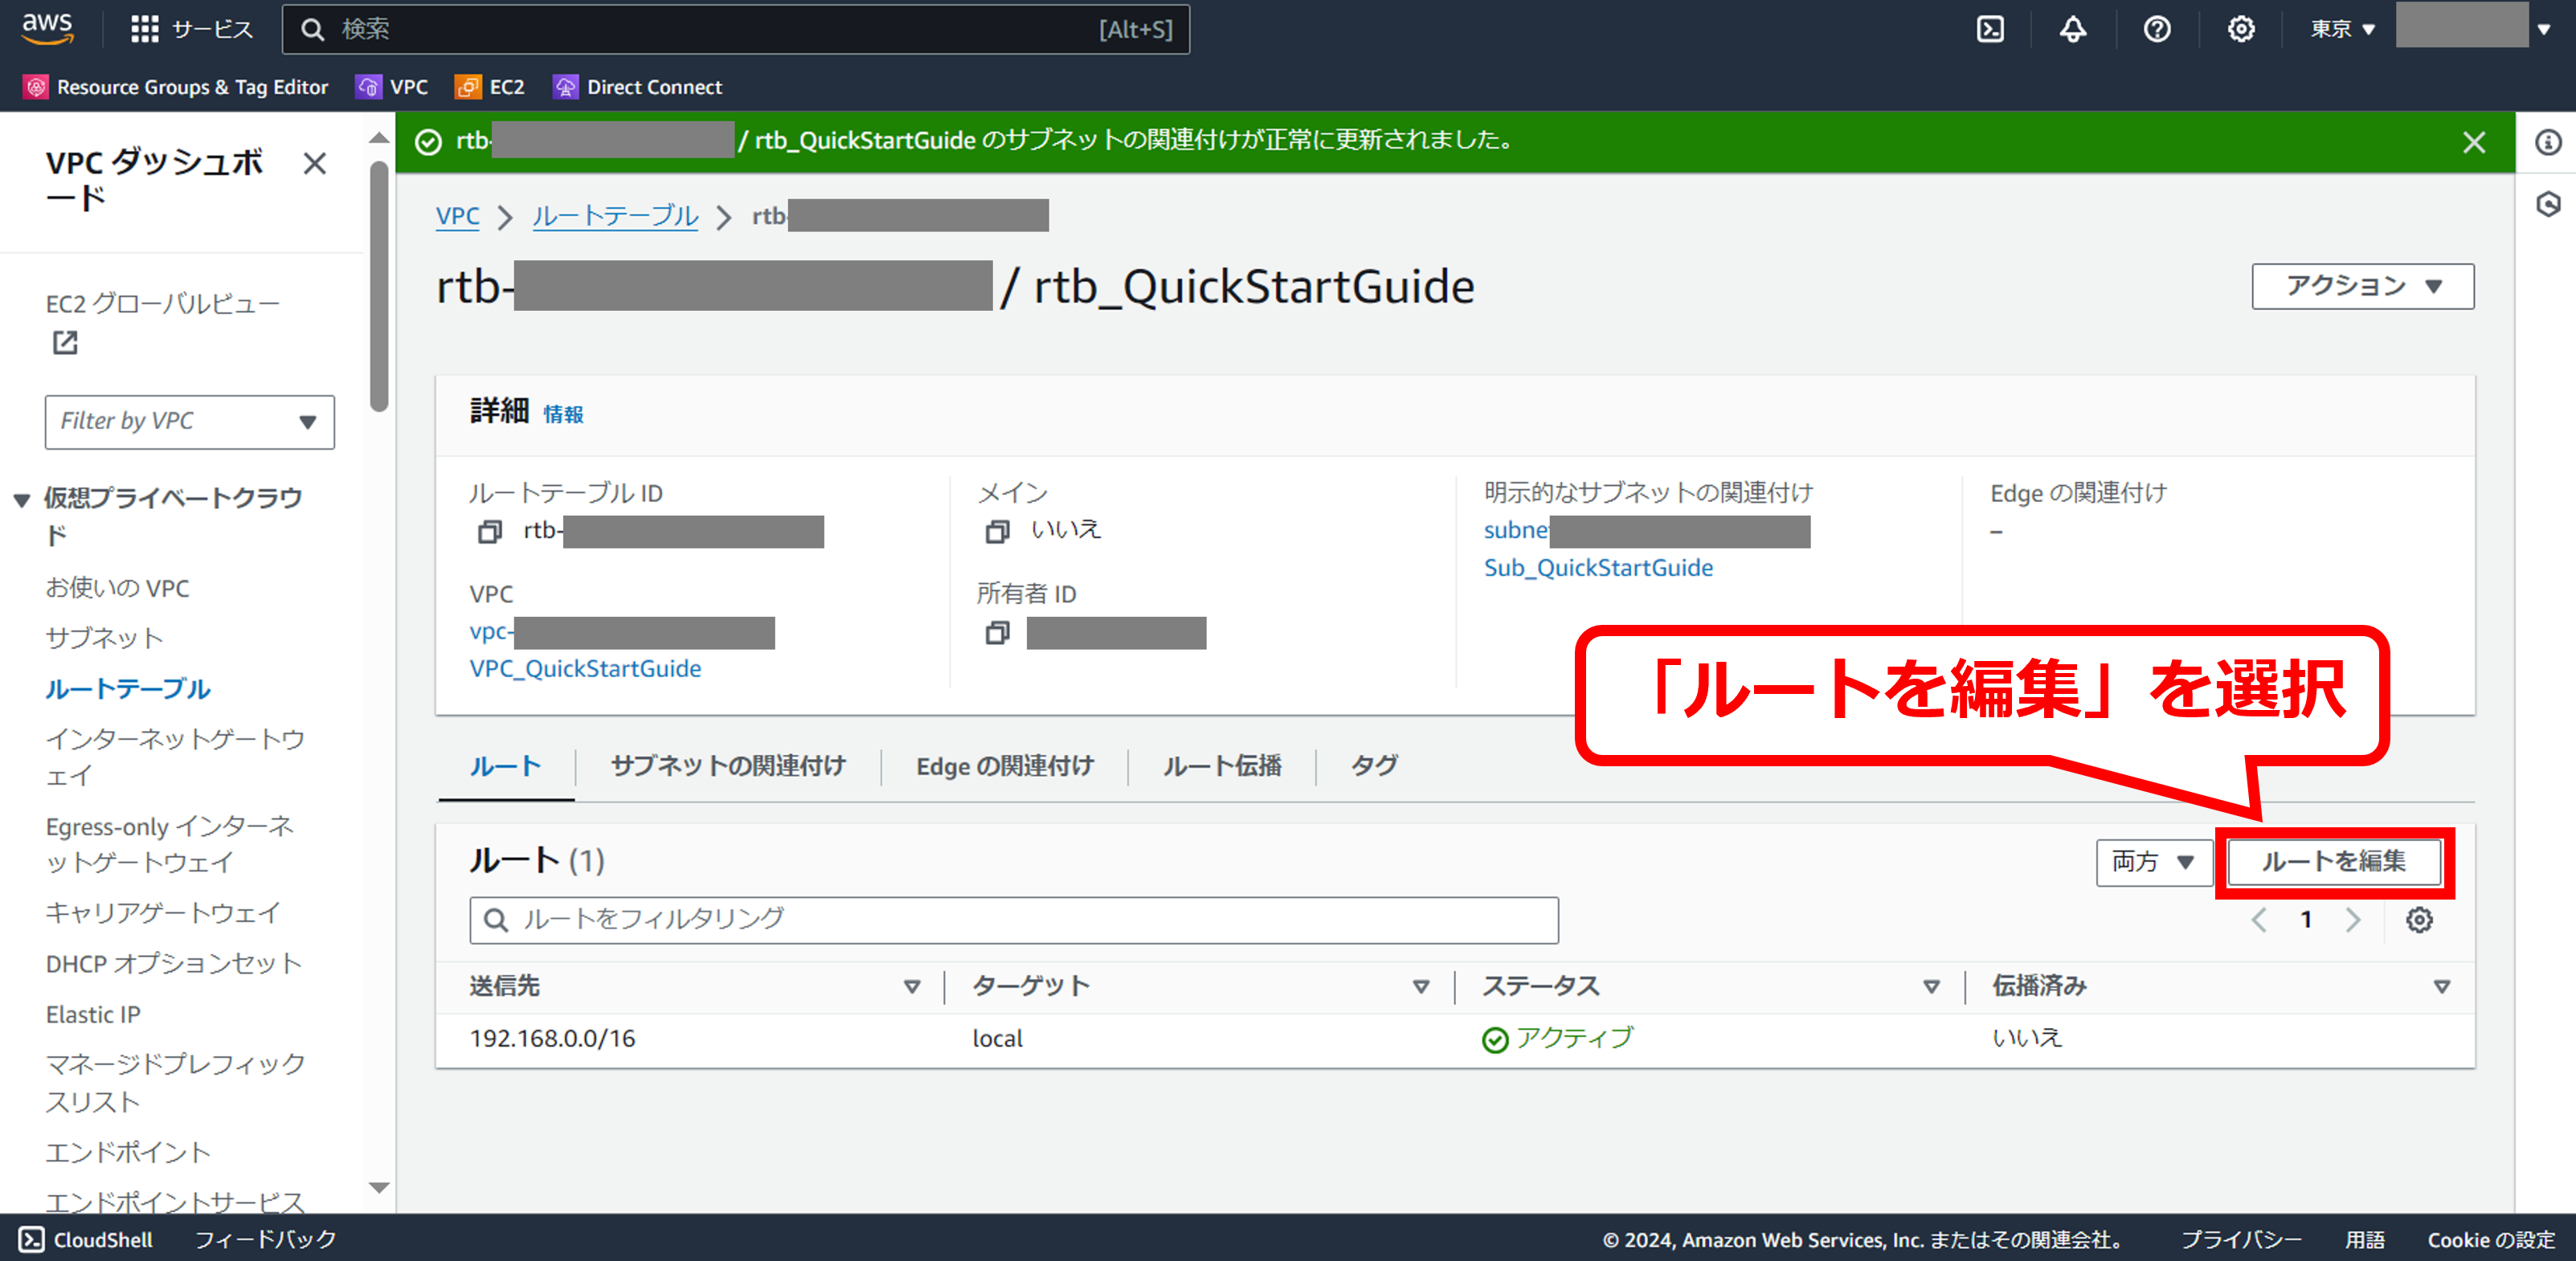Open CloudShell icon in top navigation bar
2576x1261 pixels.
tap(1990, 29)
